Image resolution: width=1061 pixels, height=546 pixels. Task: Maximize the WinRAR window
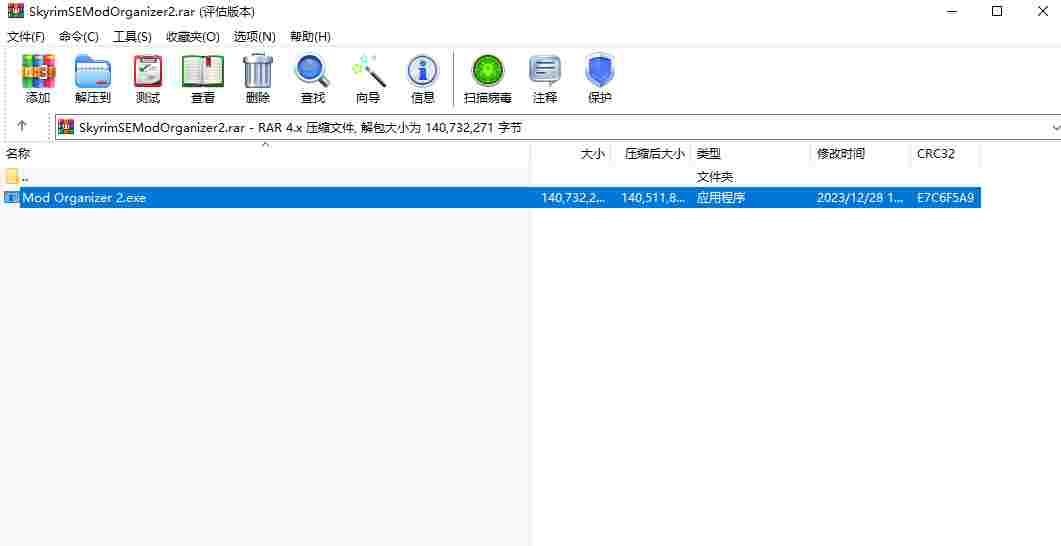[x=997, y=12]
